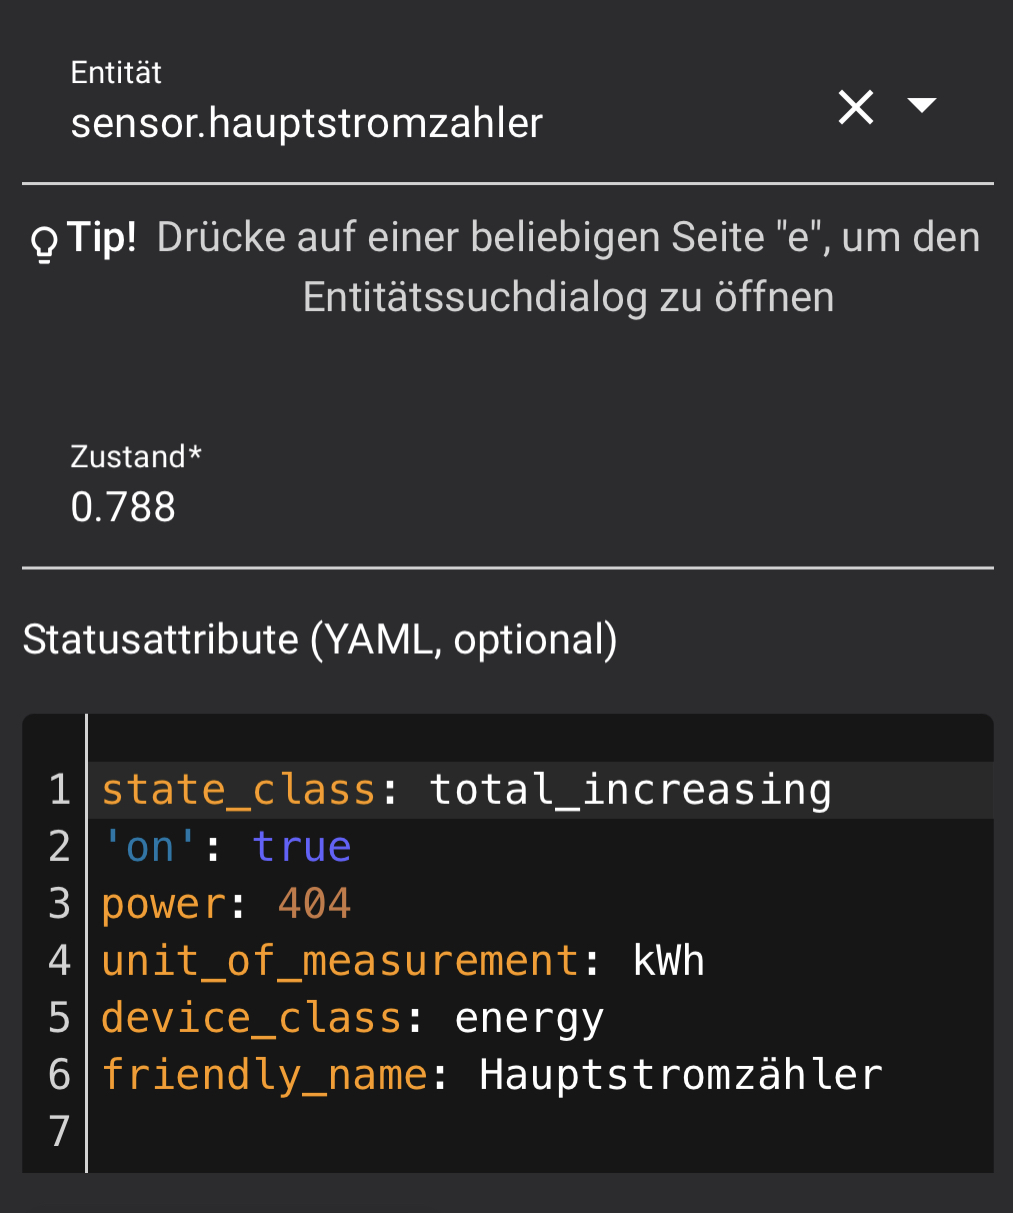Click the unit_of_measurement kWh line

click(402, 961)
